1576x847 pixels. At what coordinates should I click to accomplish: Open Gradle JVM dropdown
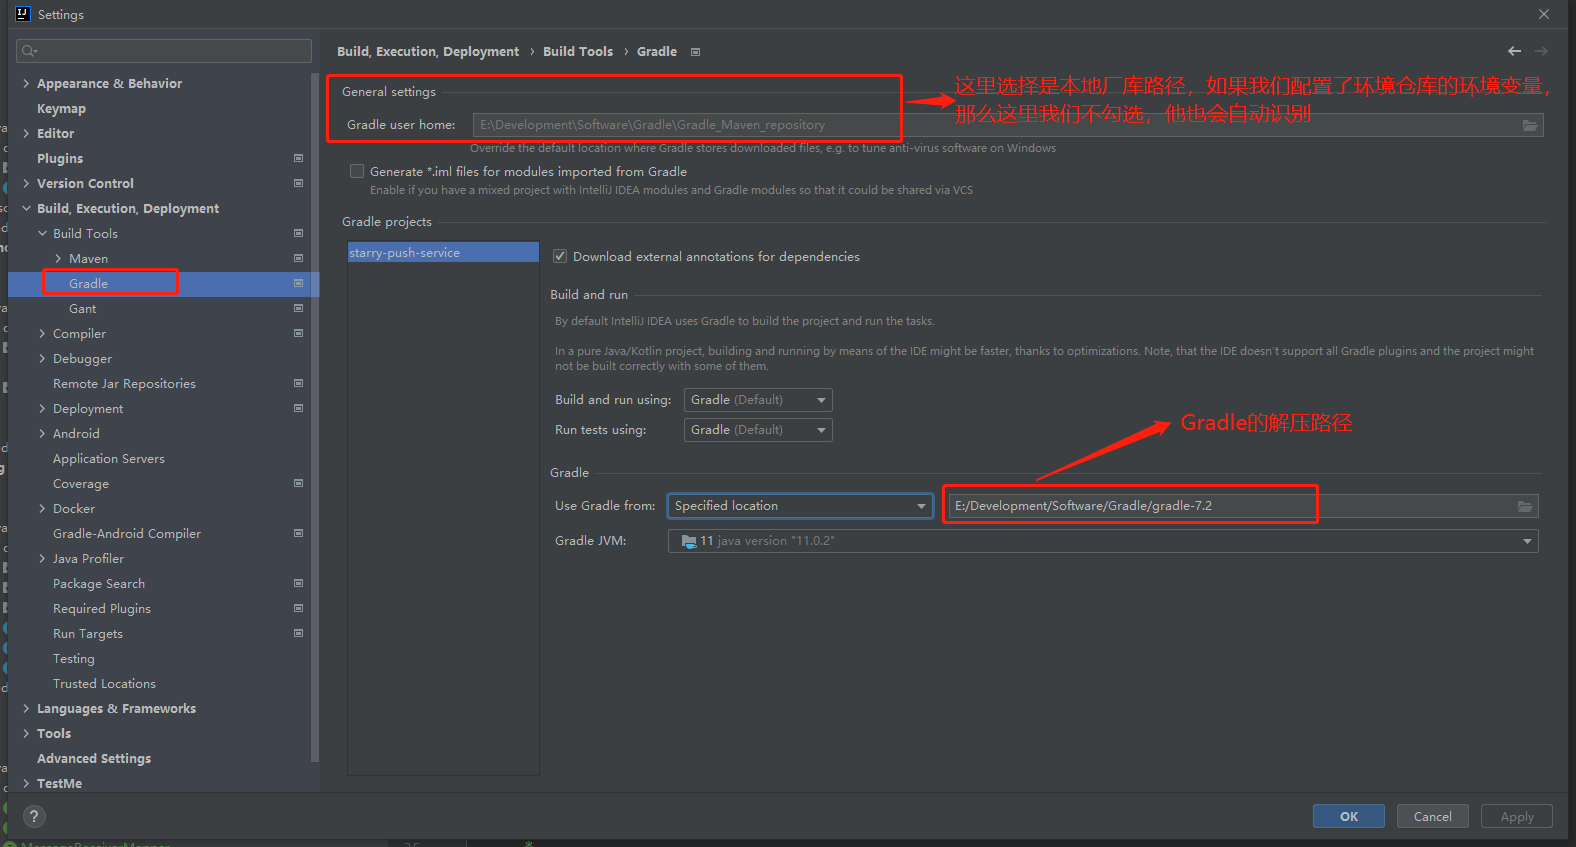pos(1103,541)
